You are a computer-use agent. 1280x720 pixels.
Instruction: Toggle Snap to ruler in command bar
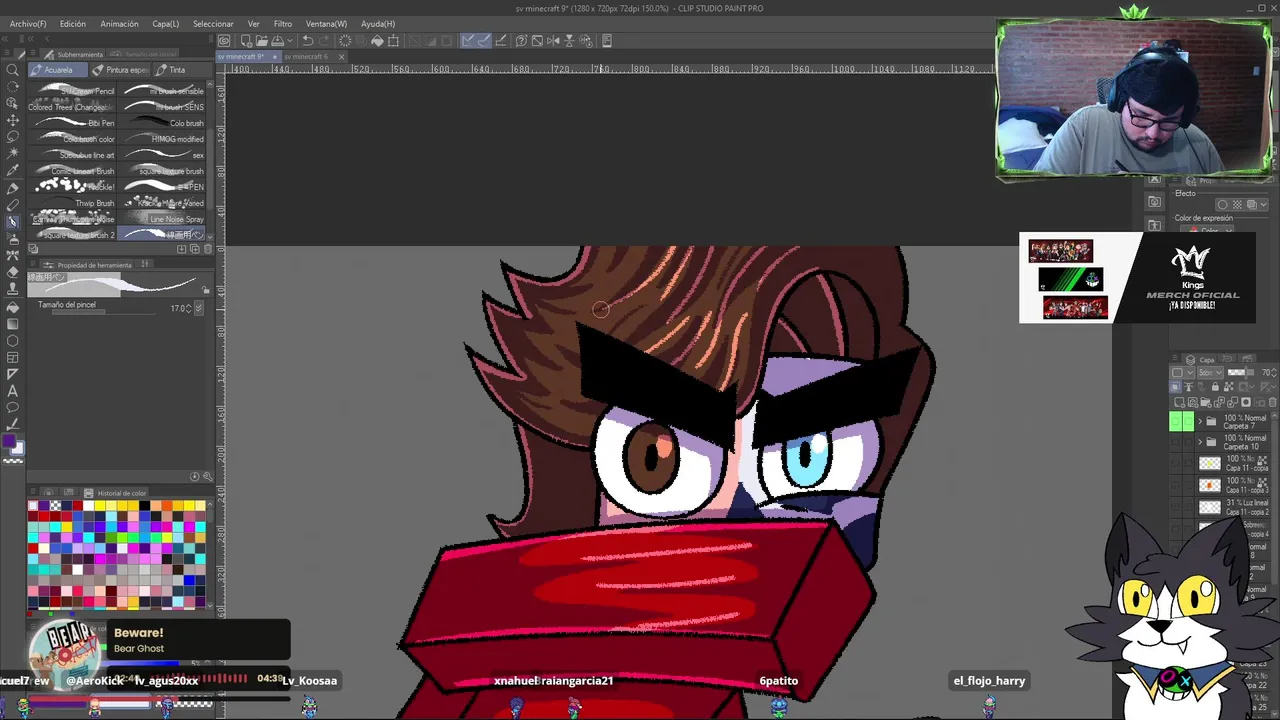tap(467, 41)
